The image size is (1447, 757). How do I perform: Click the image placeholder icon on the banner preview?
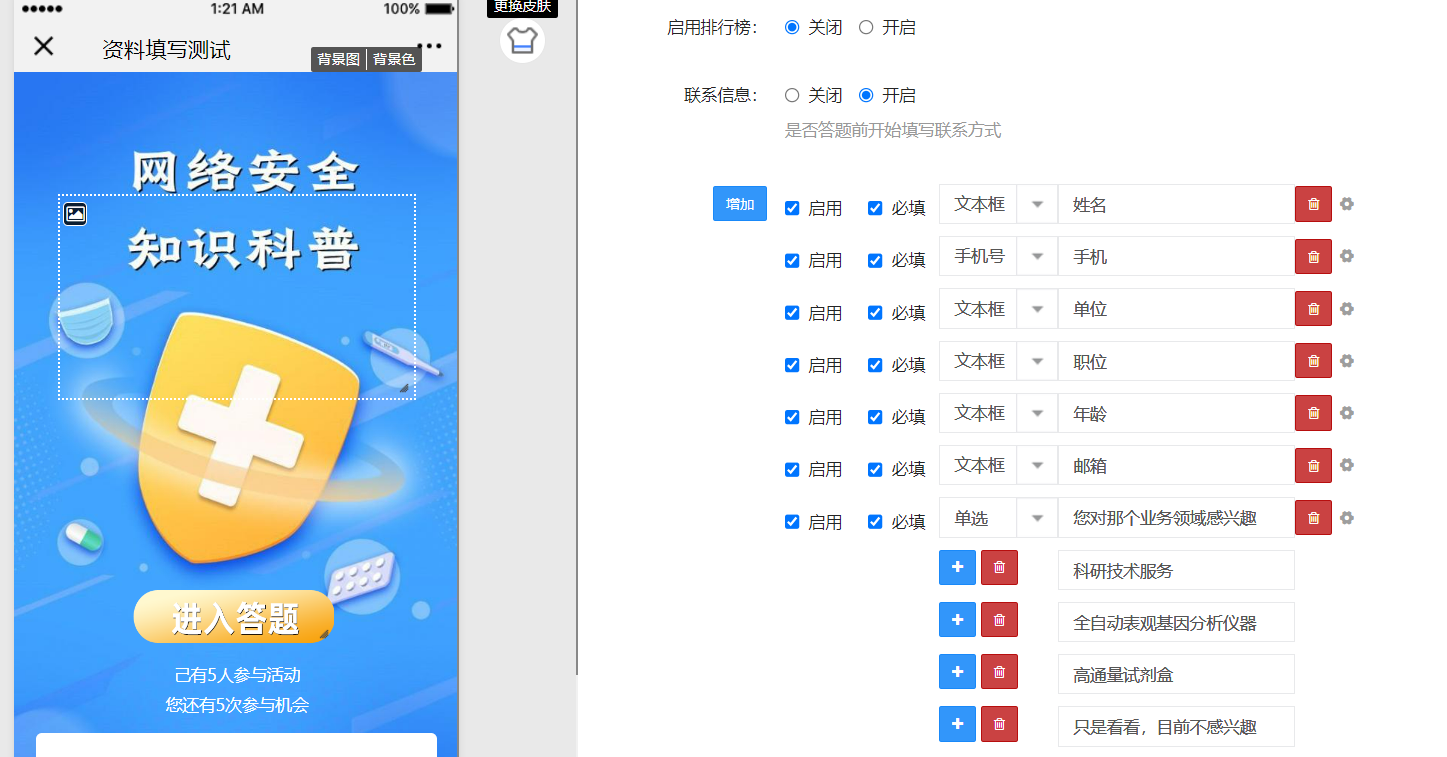(x=75, y=214)
